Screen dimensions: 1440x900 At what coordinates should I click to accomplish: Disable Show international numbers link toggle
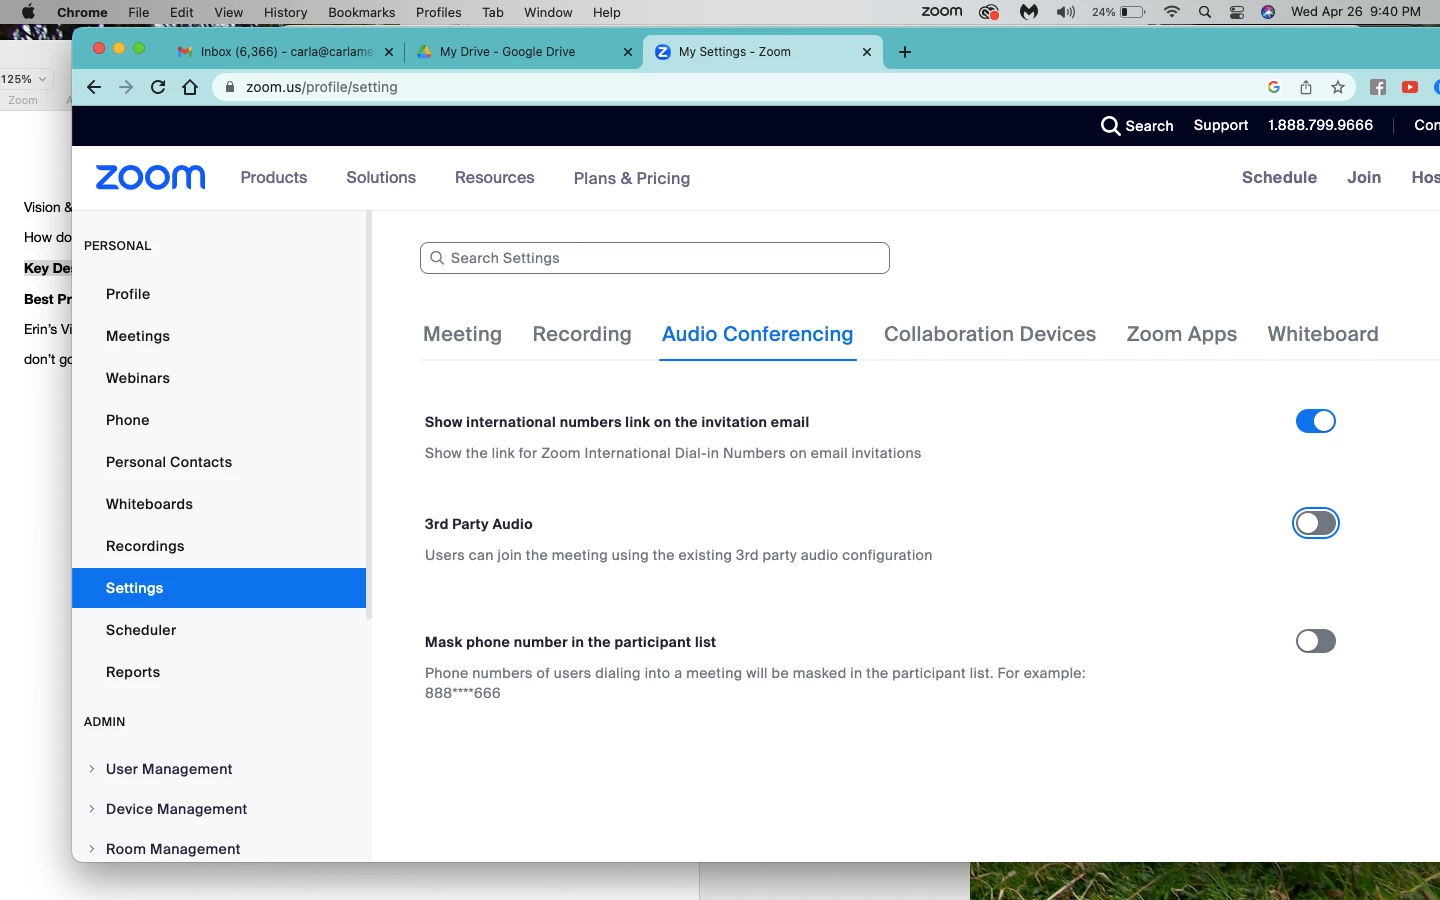[1316, 421]
